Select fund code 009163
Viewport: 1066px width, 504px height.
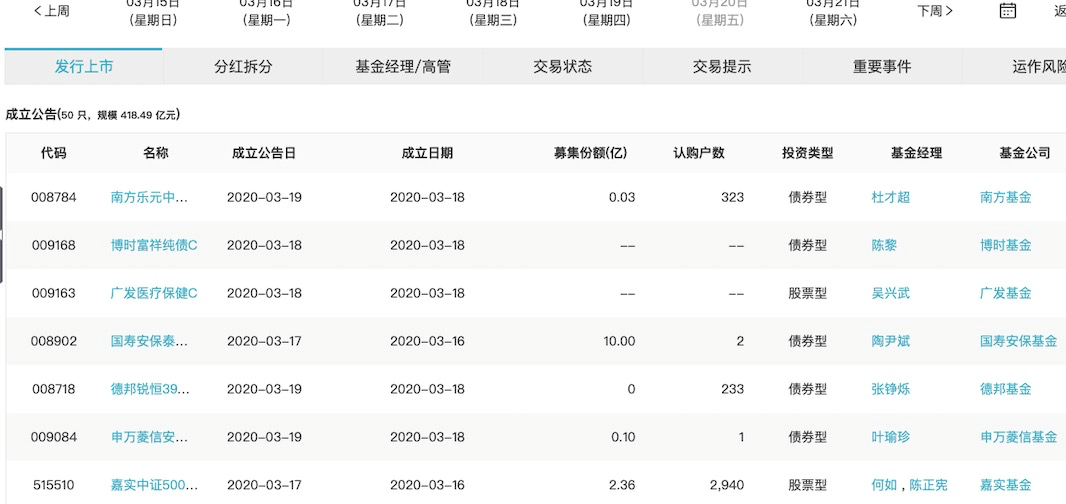[54, 293]
